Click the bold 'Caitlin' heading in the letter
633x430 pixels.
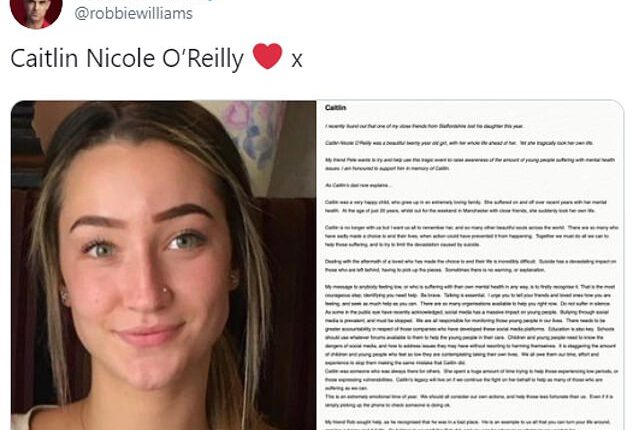335,108
